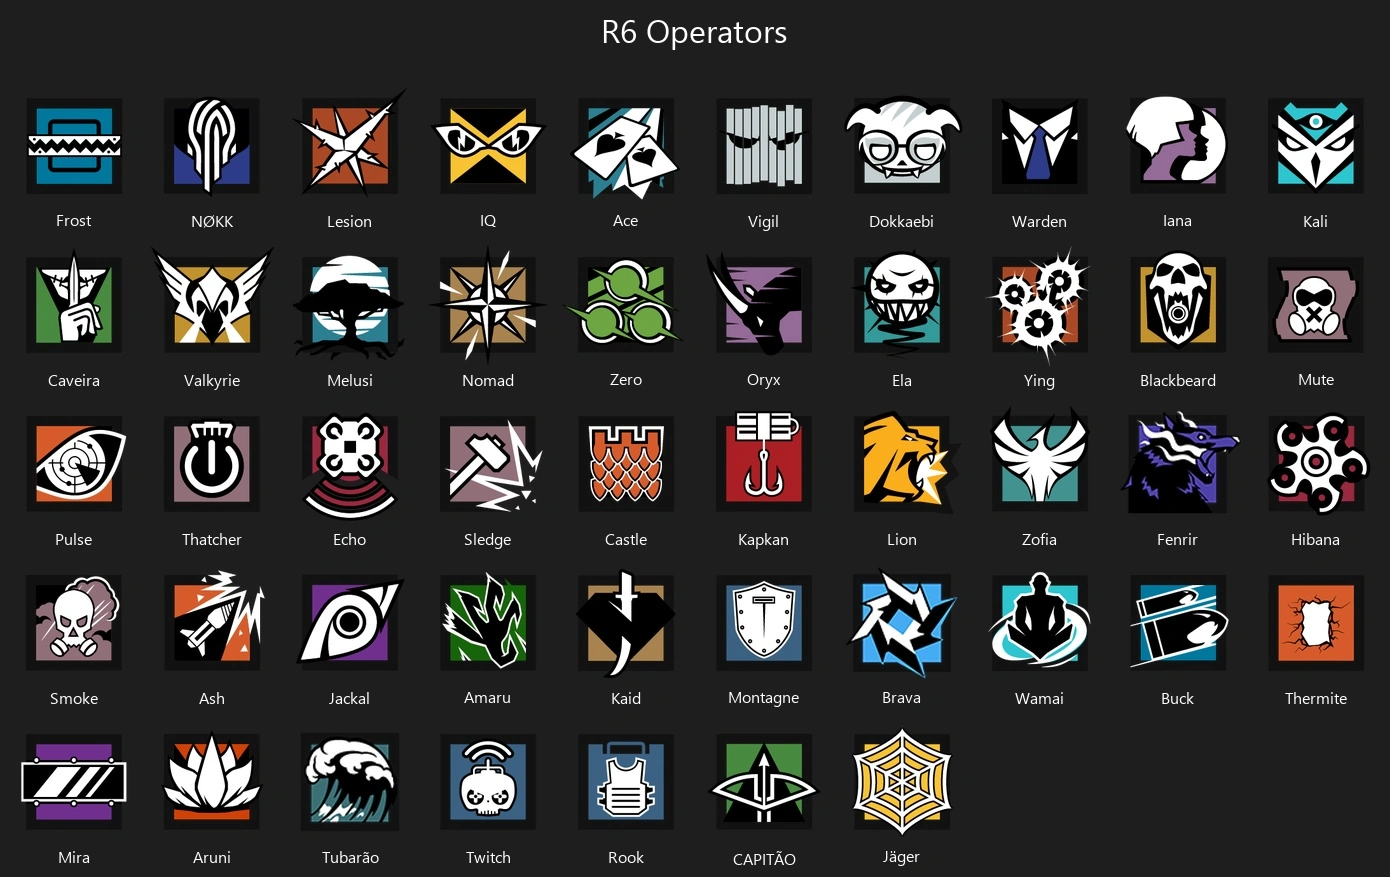This screenshot has height=877, width=1390.
Task: Select the Melusi tree icon
Action: tap(350, 306)
